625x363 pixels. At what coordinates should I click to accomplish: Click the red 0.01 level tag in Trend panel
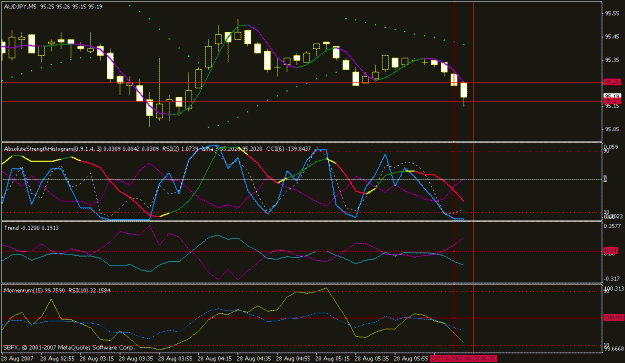(x=611, y=251)
